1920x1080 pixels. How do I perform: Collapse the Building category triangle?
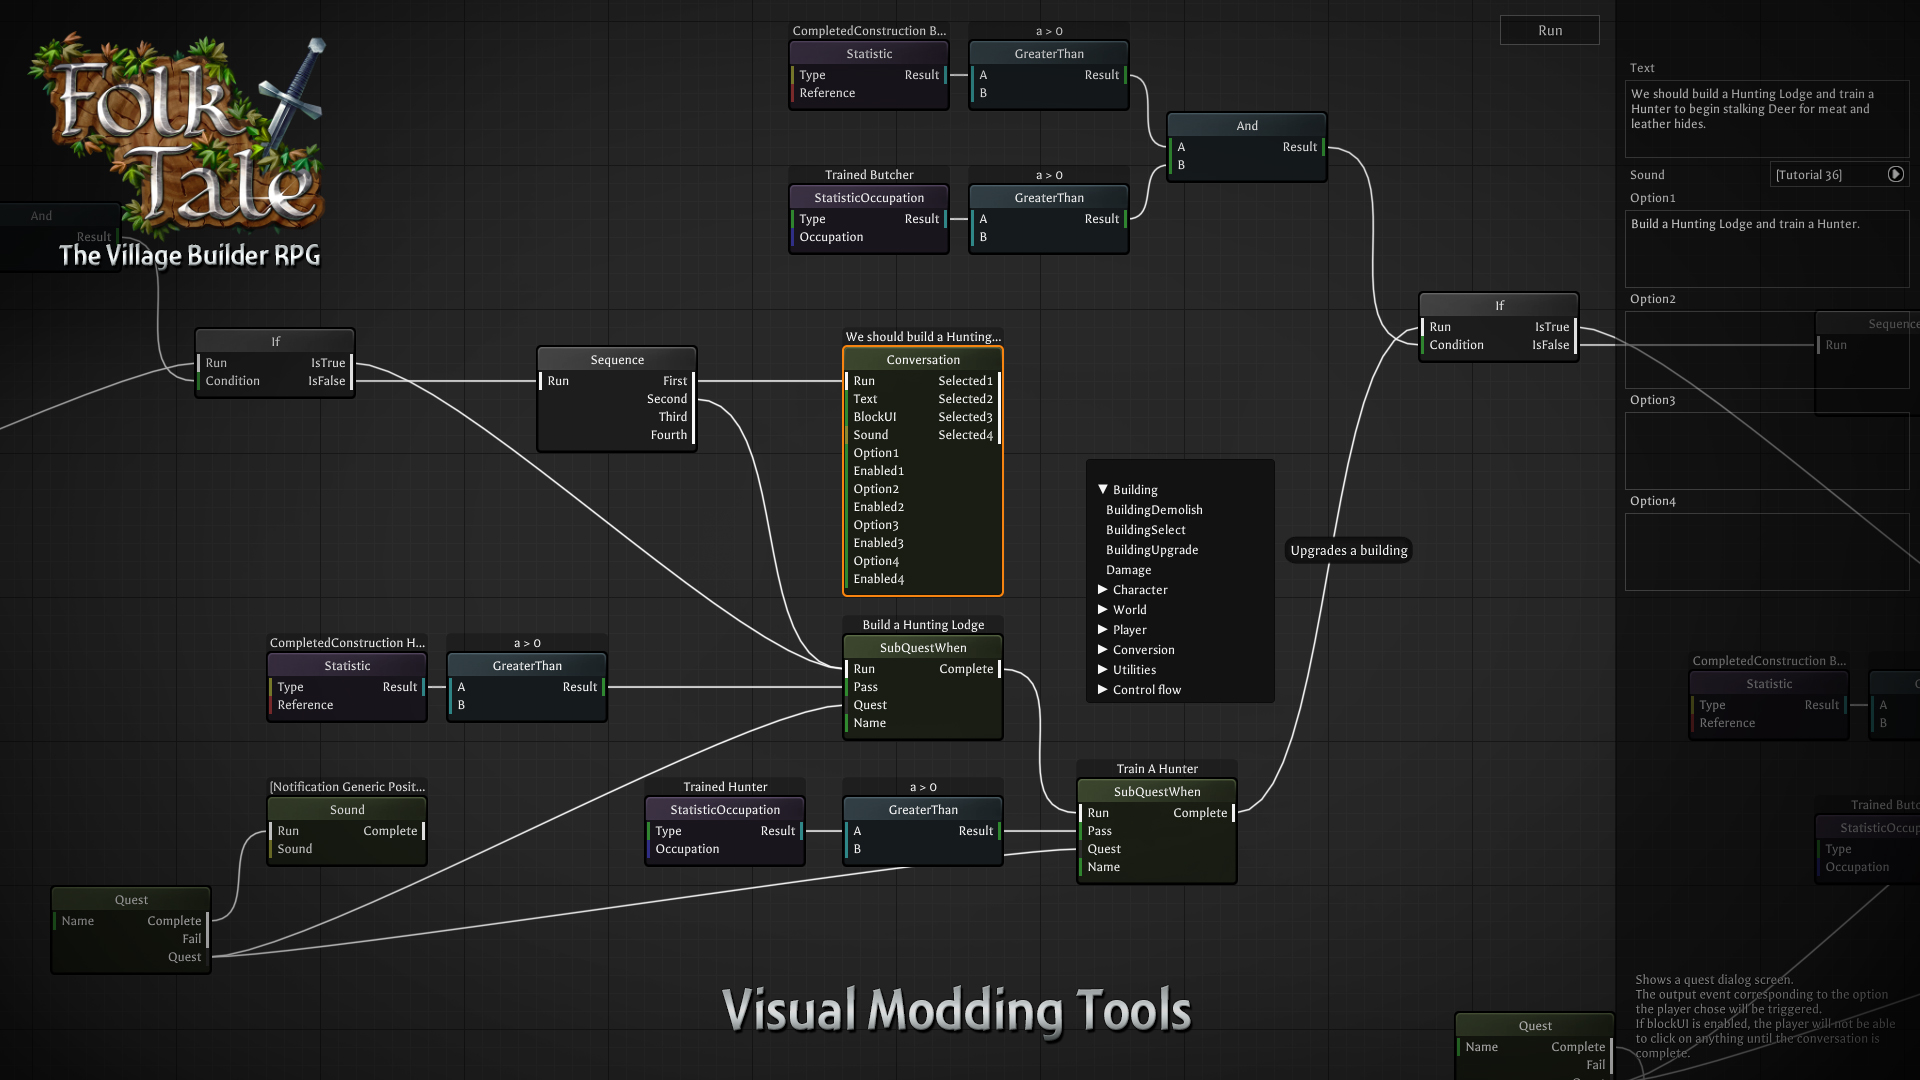pyautogui.click(x=1103, y=489)
